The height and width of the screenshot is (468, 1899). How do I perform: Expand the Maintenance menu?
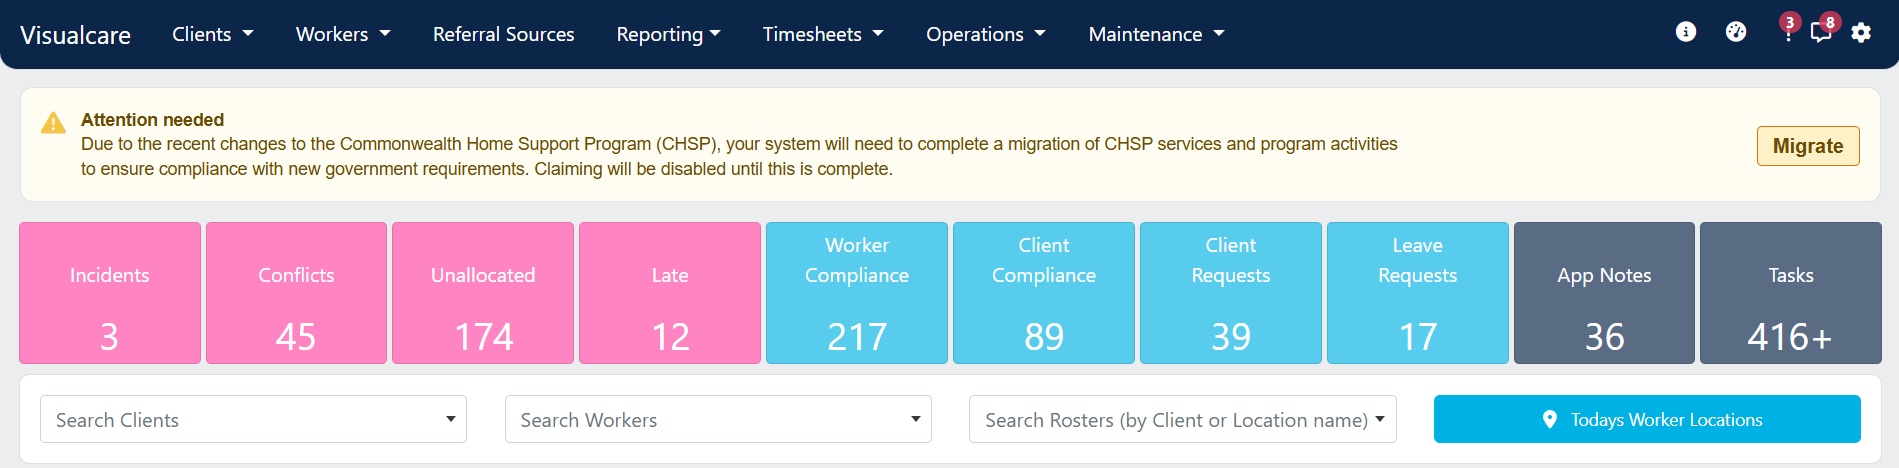coord(1157,34)
